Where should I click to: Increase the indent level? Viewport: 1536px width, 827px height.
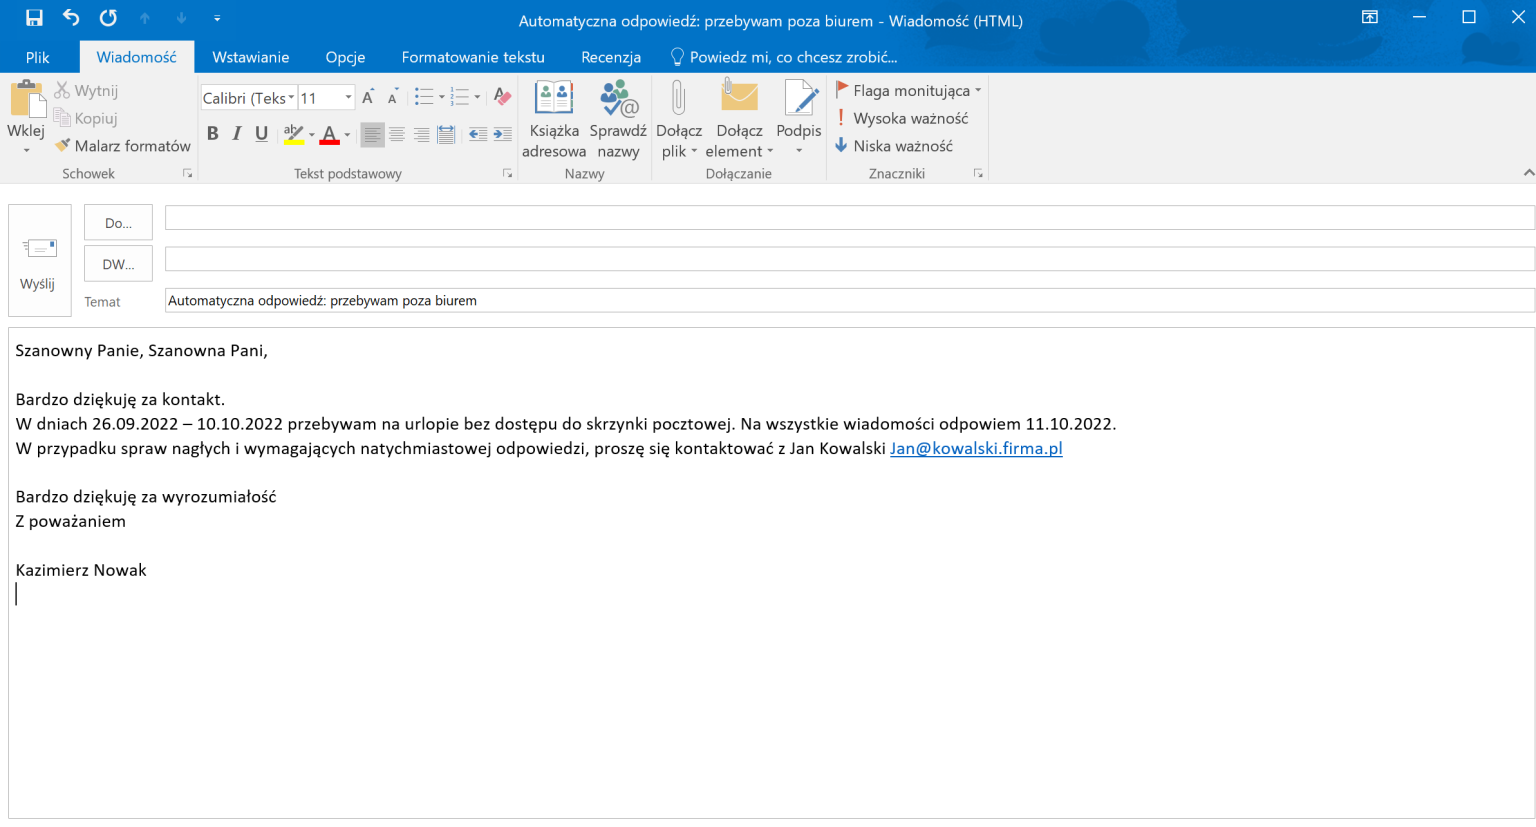tap(502, 134)
